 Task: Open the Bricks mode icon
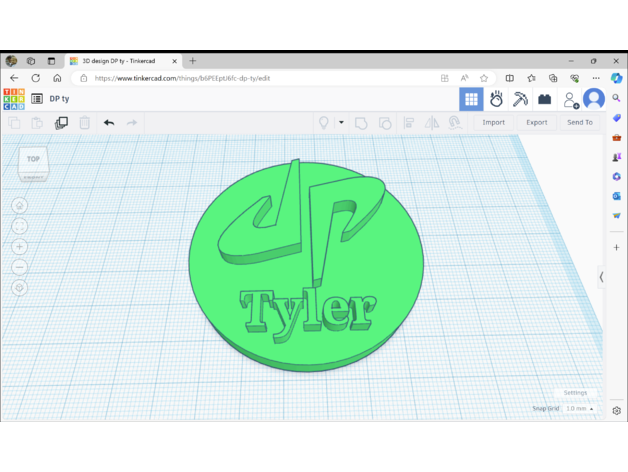(544, 99)
